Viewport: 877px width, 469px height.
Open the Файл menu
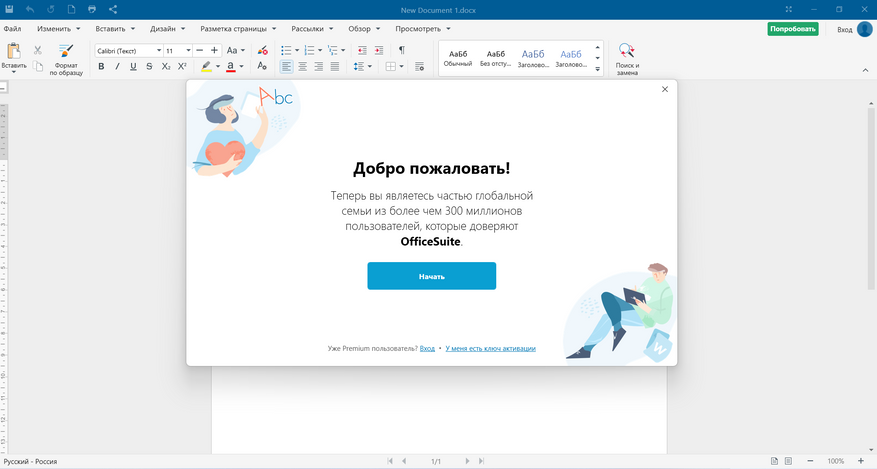pyautogui.click(x=12, y=29)
